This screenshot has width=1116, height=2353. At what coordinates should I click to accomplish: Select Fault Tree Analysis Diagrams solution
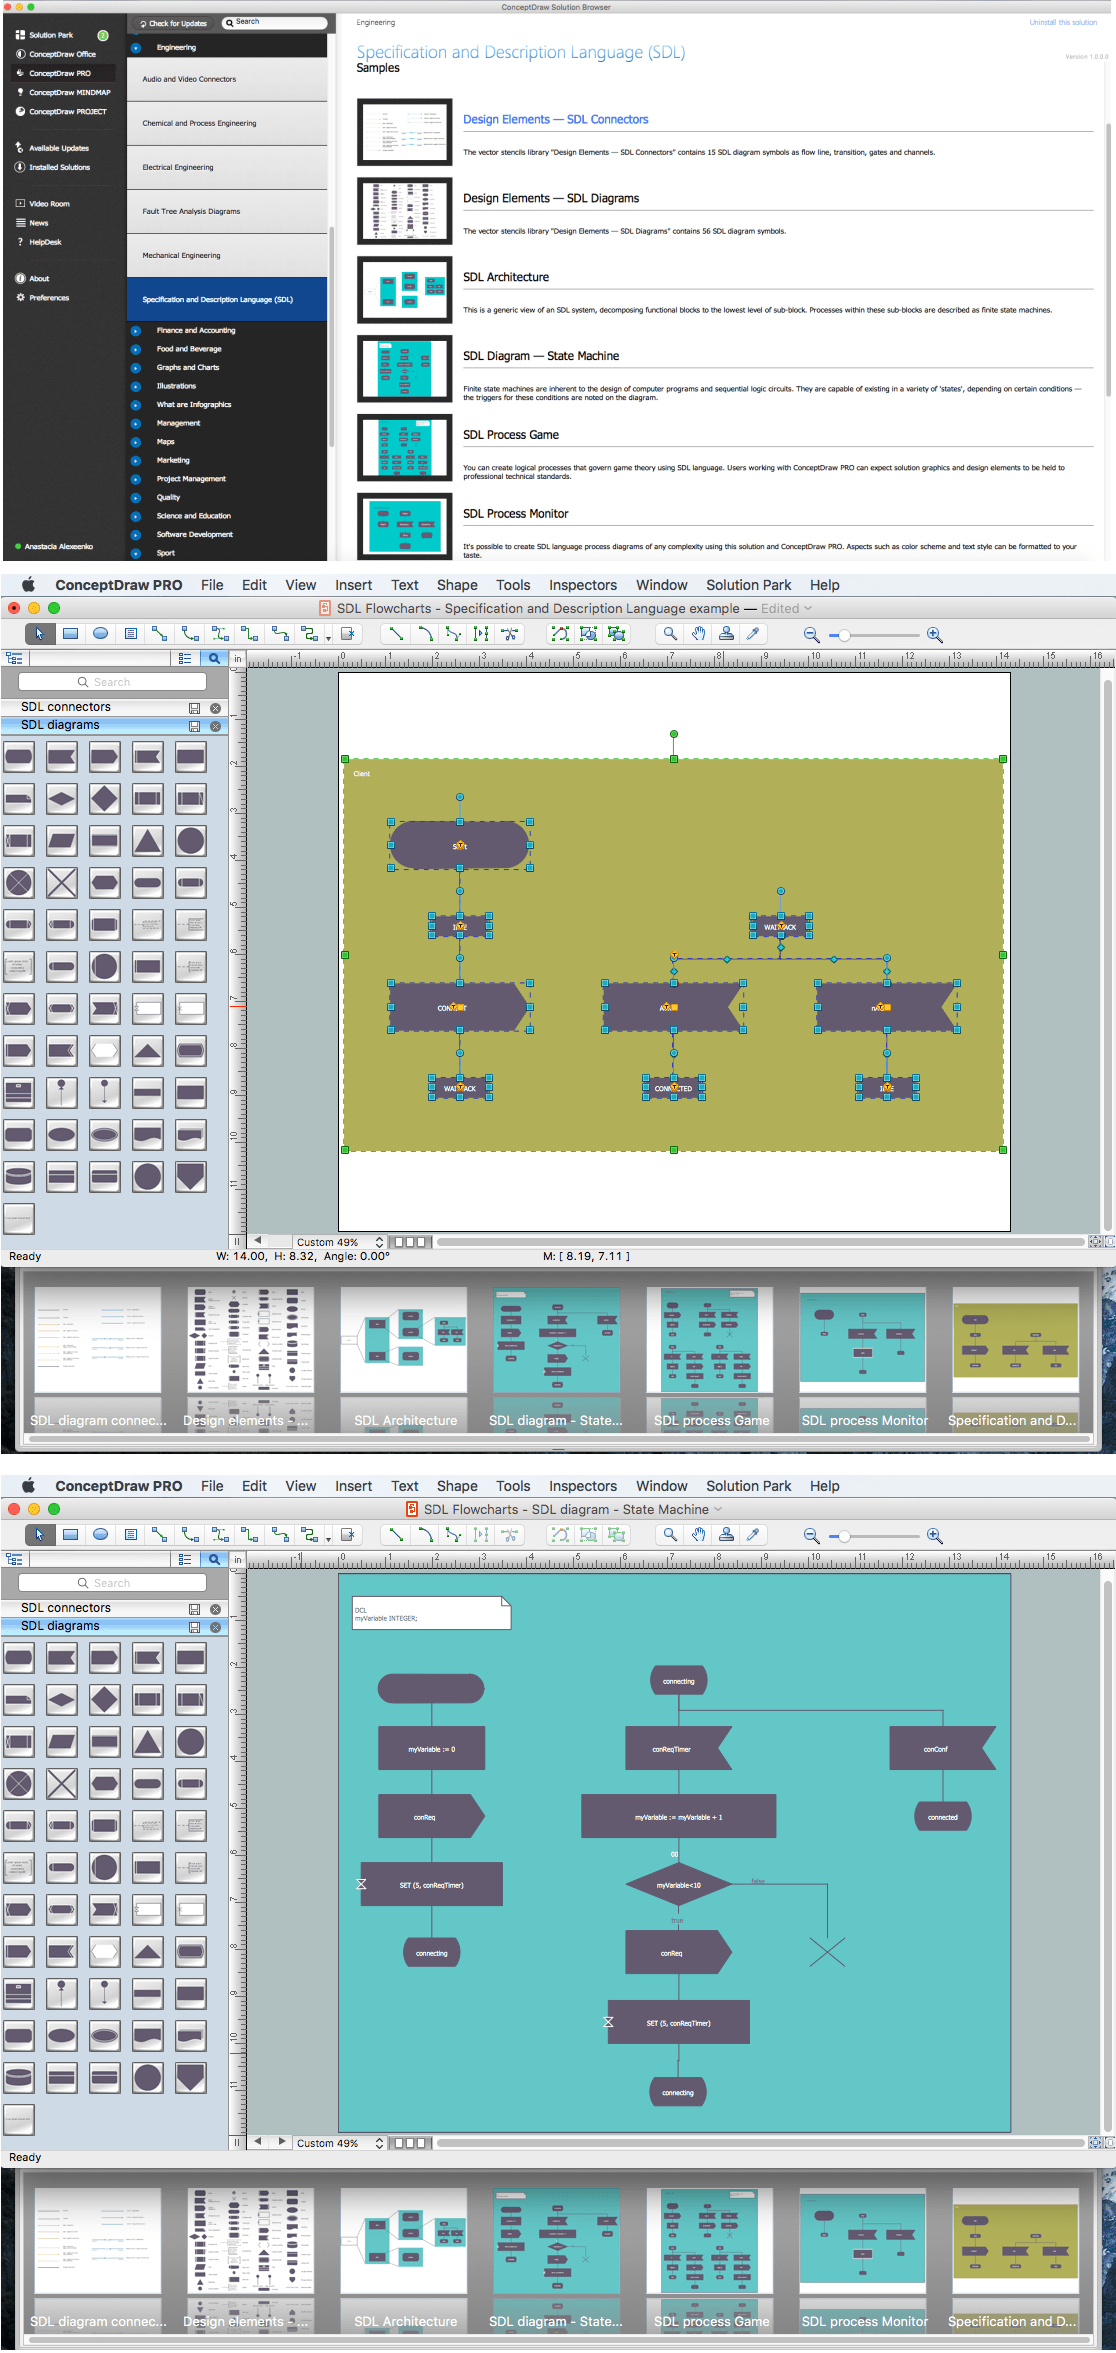point(227,212)
